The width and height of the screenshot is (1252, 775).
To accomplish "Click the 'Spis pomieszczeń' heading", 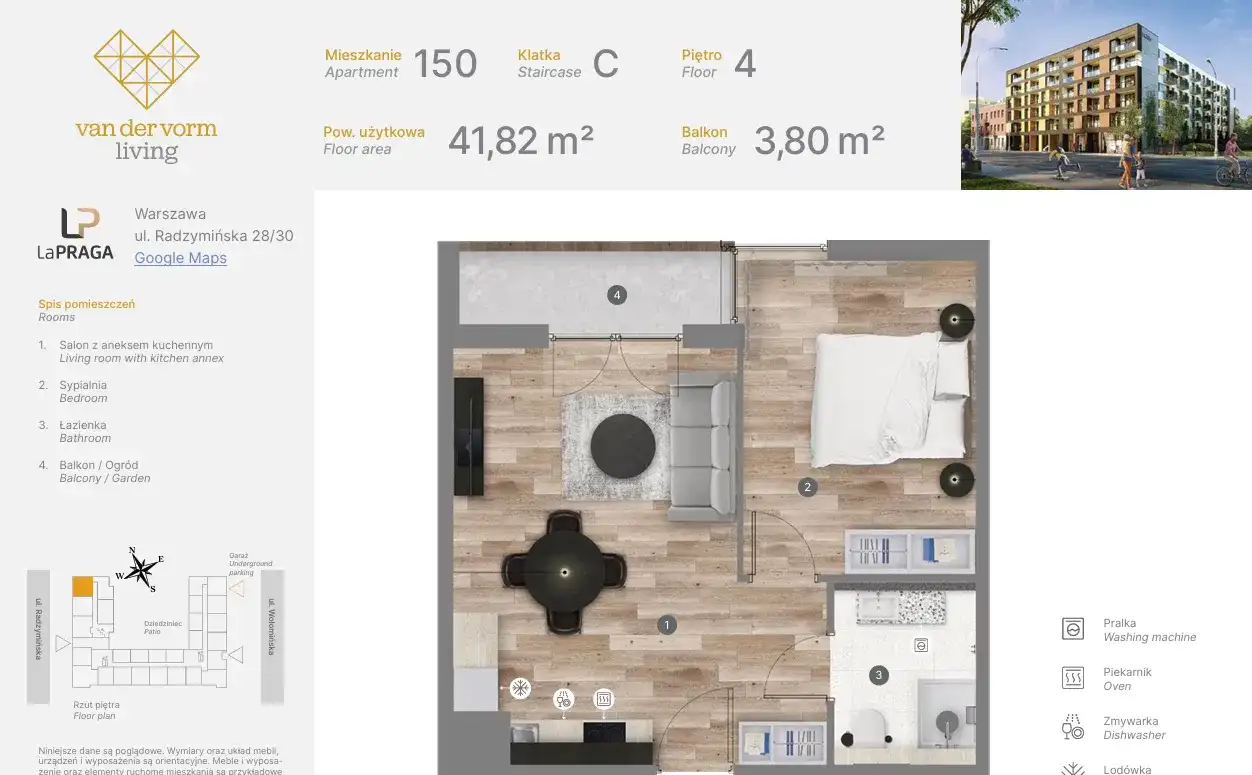I will click(x=87, y=304).
